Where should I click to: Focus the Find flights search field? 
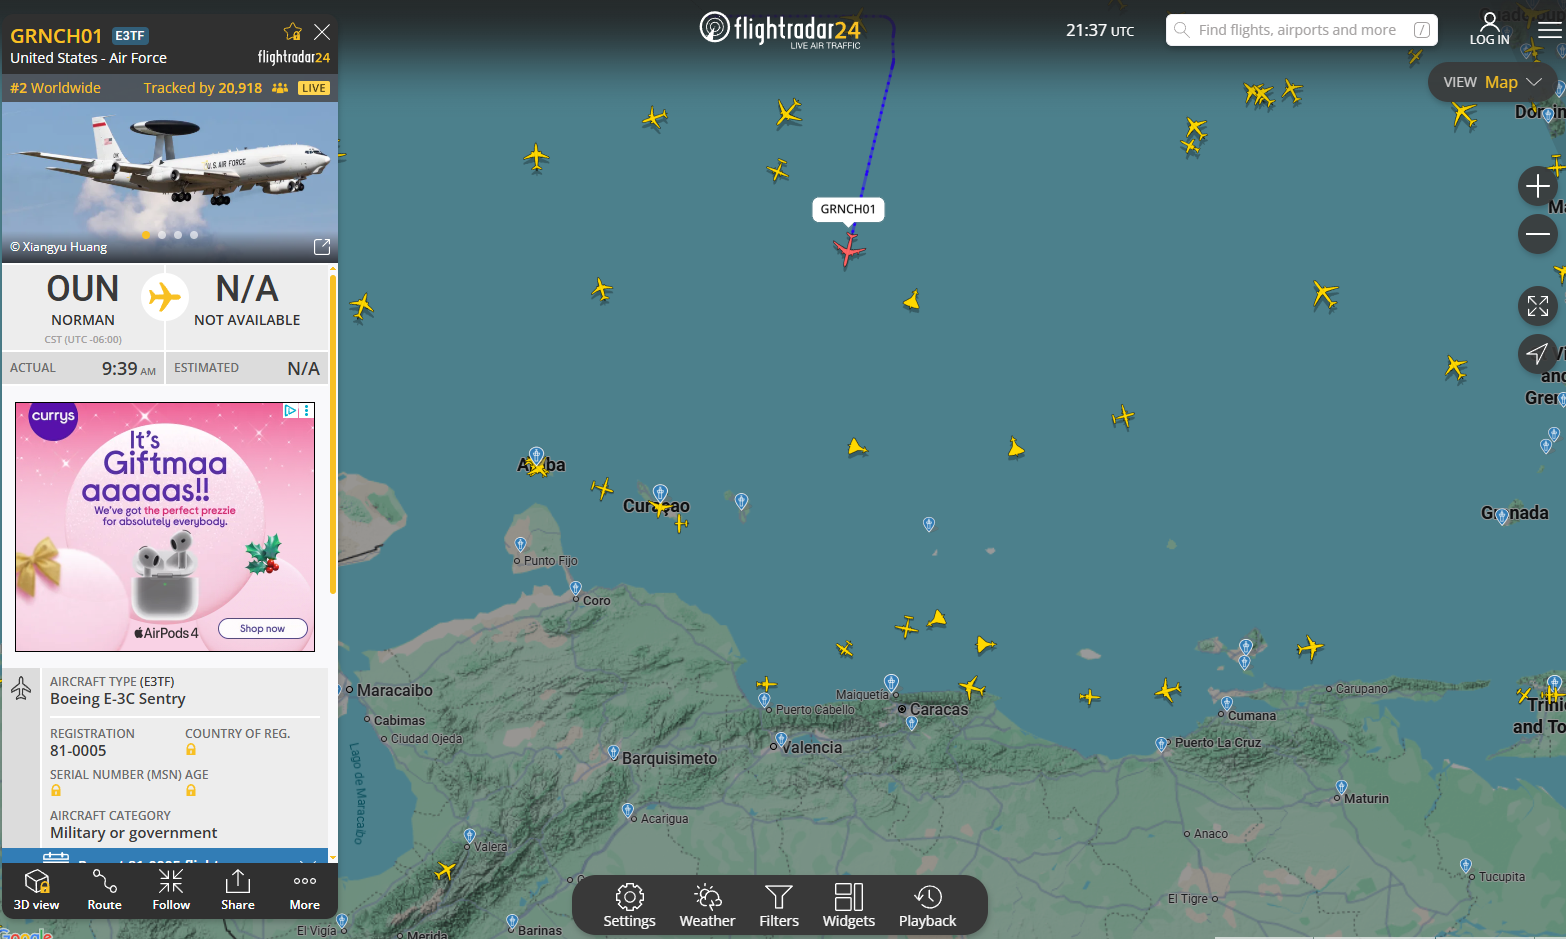(1302, 30)
